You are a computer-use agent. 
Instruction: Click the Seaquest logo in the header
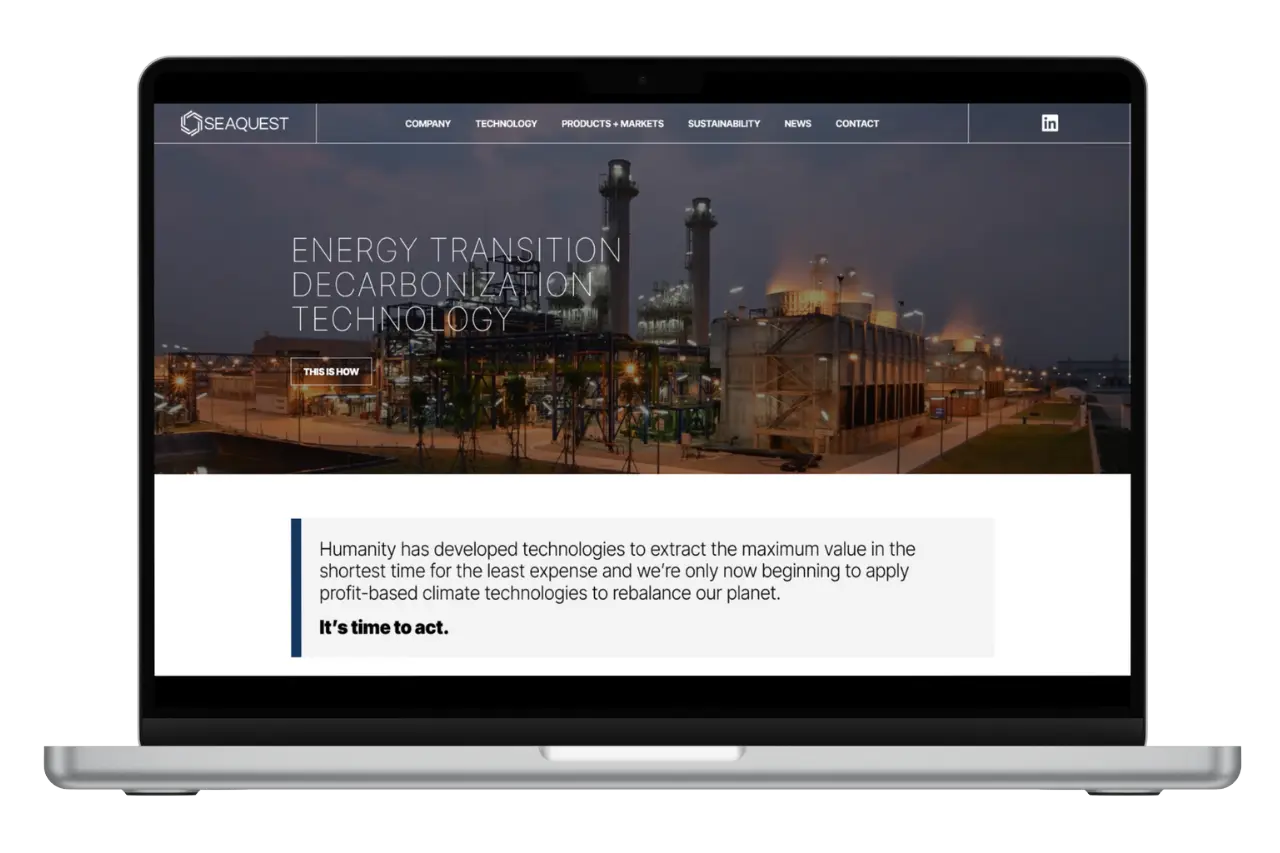pyautogui.click(x=234, y=123)
